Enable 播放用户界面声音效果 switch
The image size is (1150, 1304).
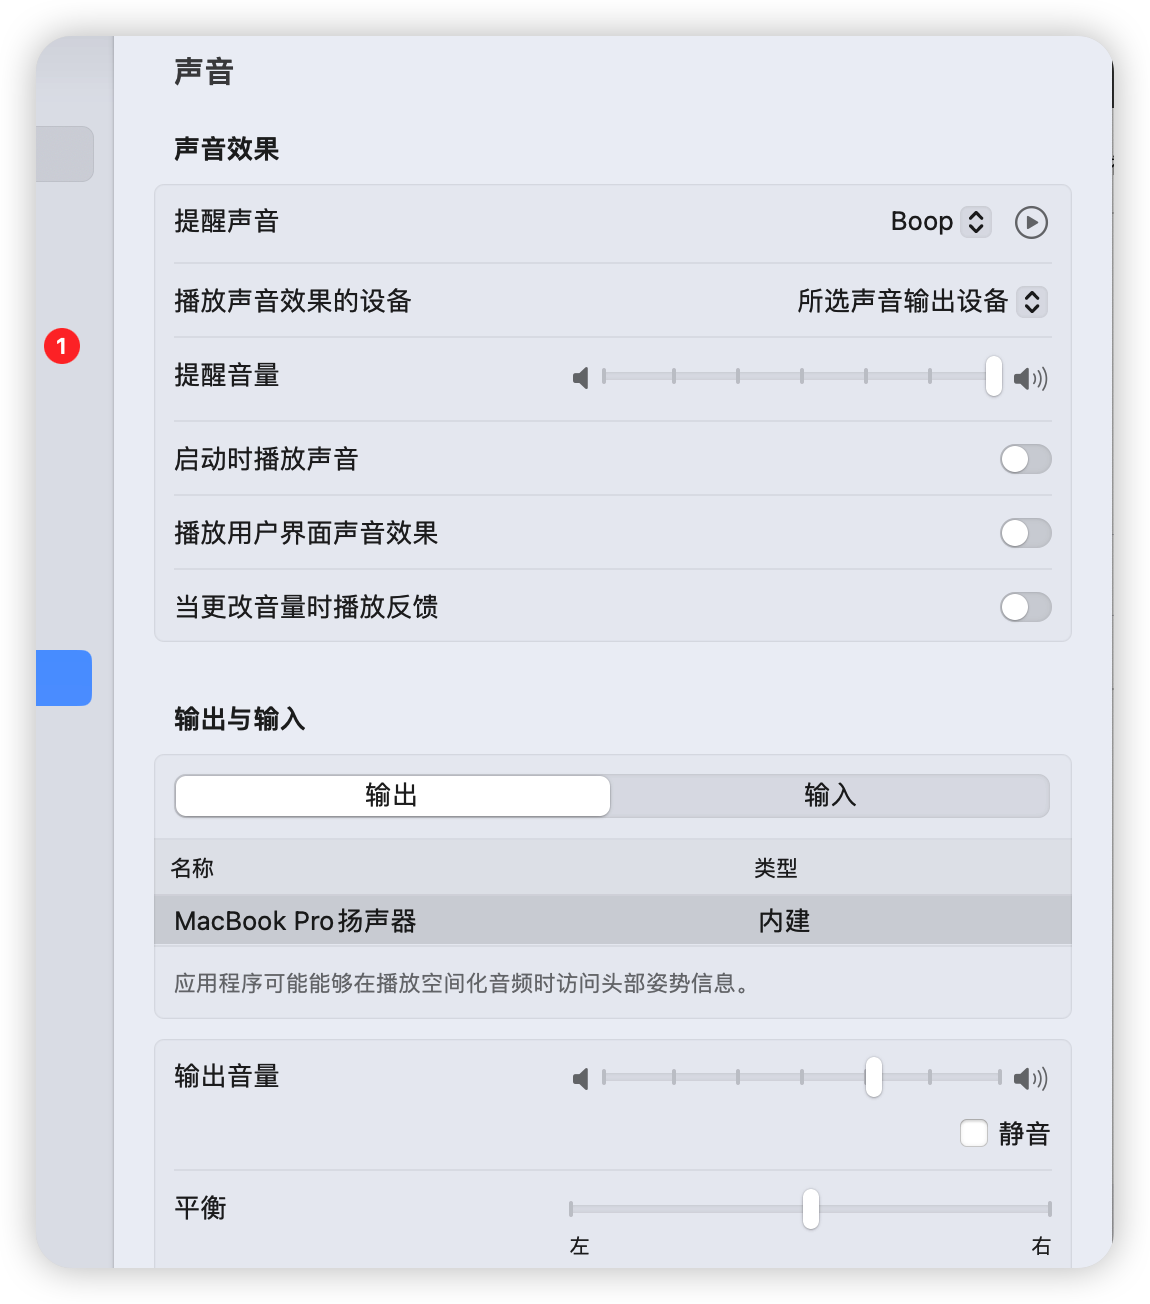[x=1026, y=533]
